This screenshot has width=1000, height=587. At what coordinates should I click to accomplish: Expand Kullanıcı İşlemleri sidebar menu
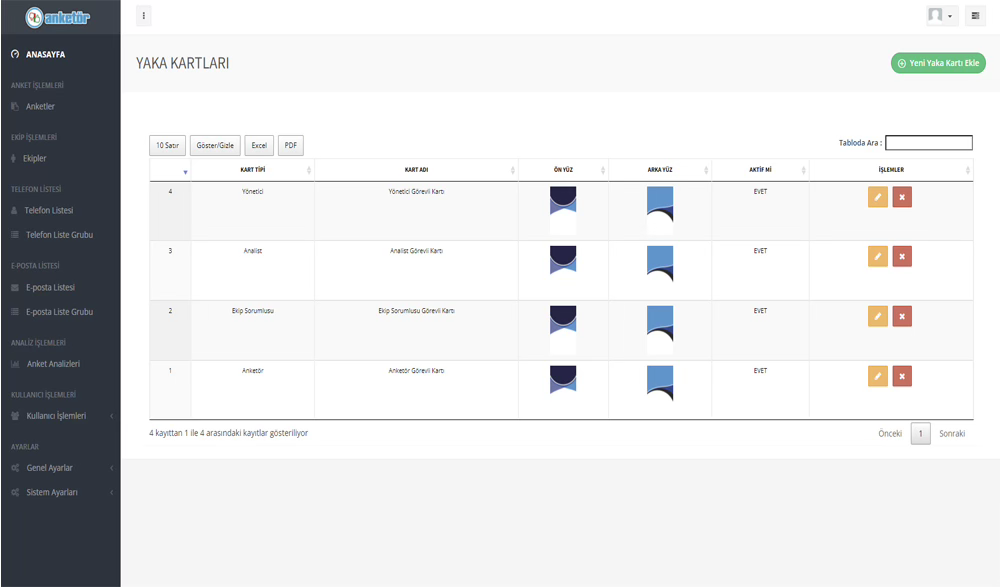60,416
